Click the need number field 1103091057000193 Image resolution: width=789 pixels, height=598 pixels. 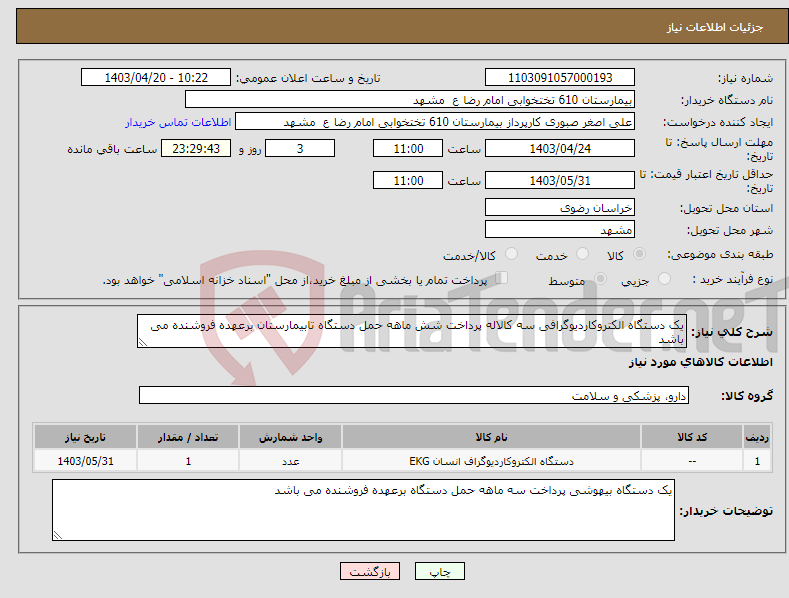560,78
